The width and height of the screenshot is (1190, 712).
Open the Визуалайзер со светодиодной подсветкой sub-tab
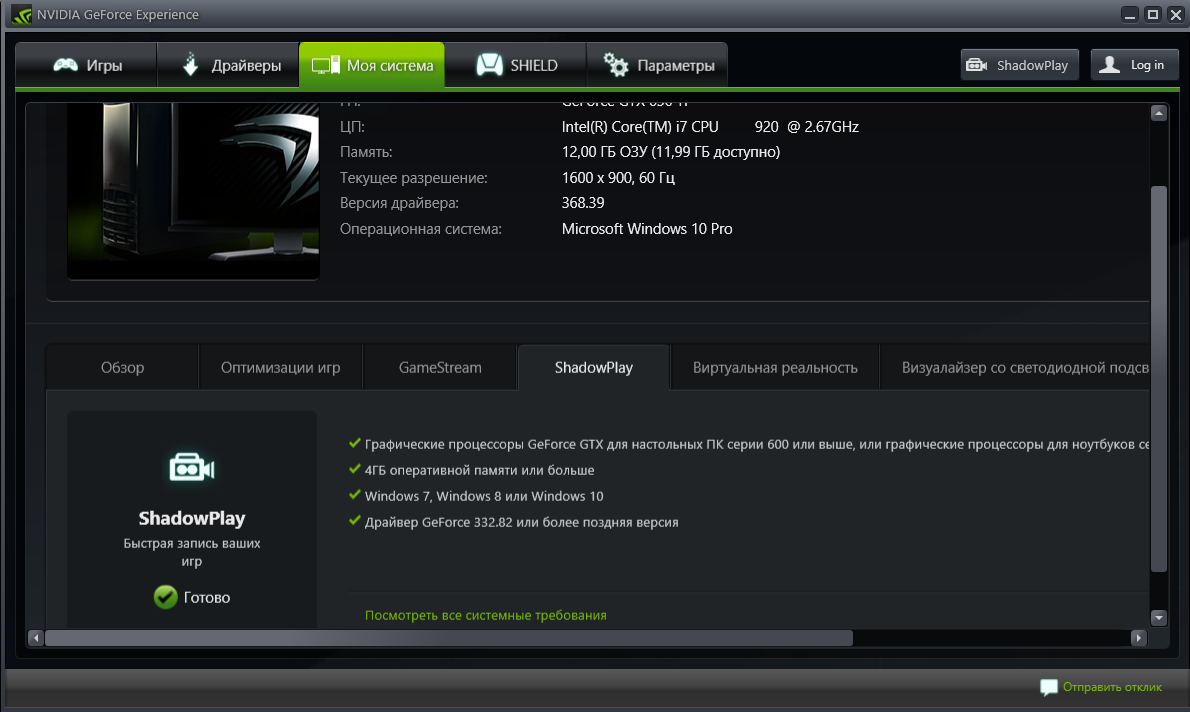coord(1015,367)
